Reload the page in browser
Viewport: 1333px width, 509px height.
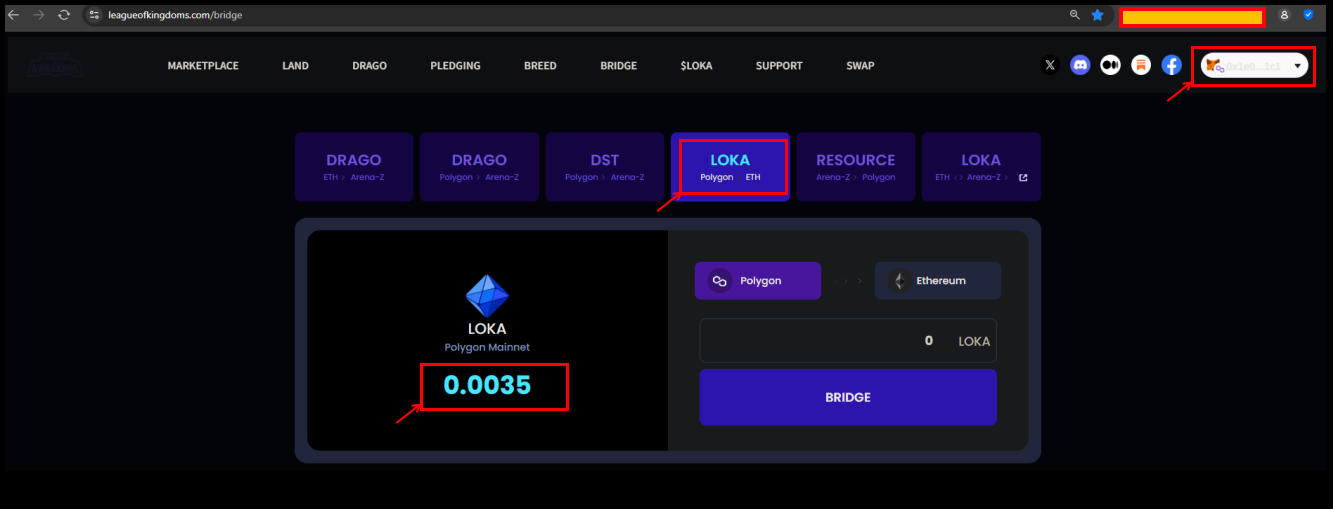pos(64,15)
